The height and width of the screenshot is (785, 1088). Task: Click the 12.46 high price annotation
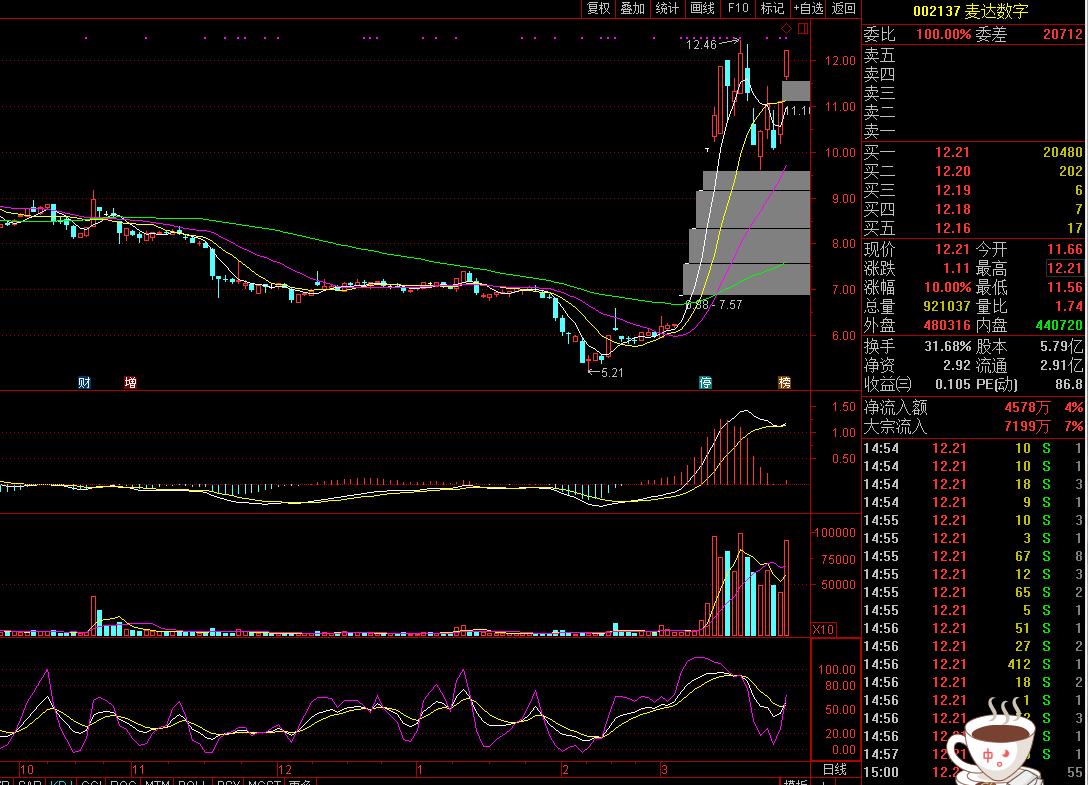point(701,44)
